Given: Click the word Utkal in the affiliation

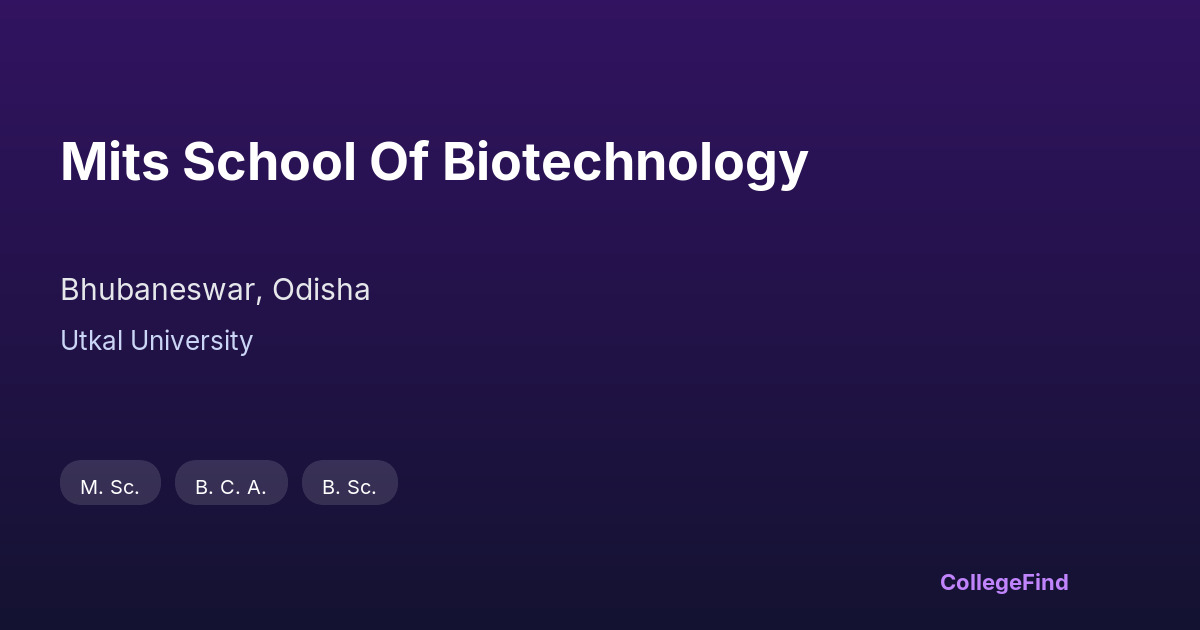Looking at the screenshot, I should pos(91,341).
